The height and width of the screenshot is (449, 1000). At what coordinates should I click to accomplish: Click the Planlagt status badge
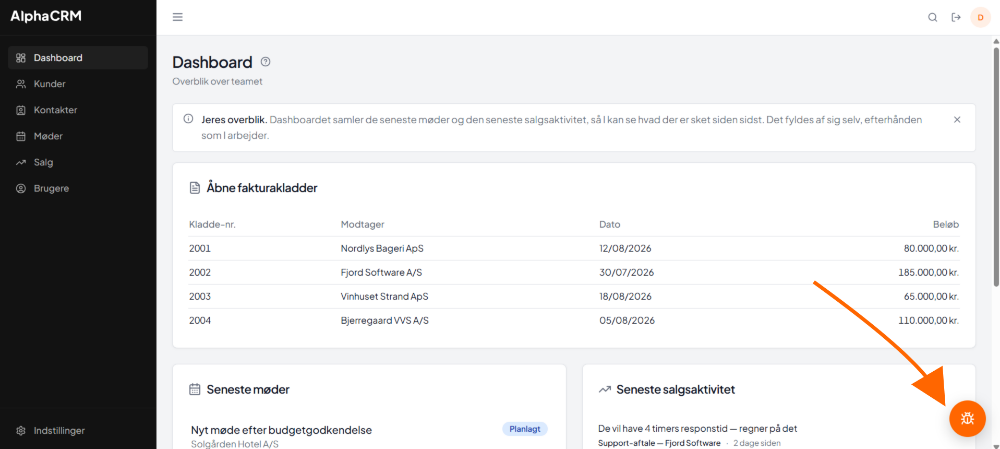(525, 429)
